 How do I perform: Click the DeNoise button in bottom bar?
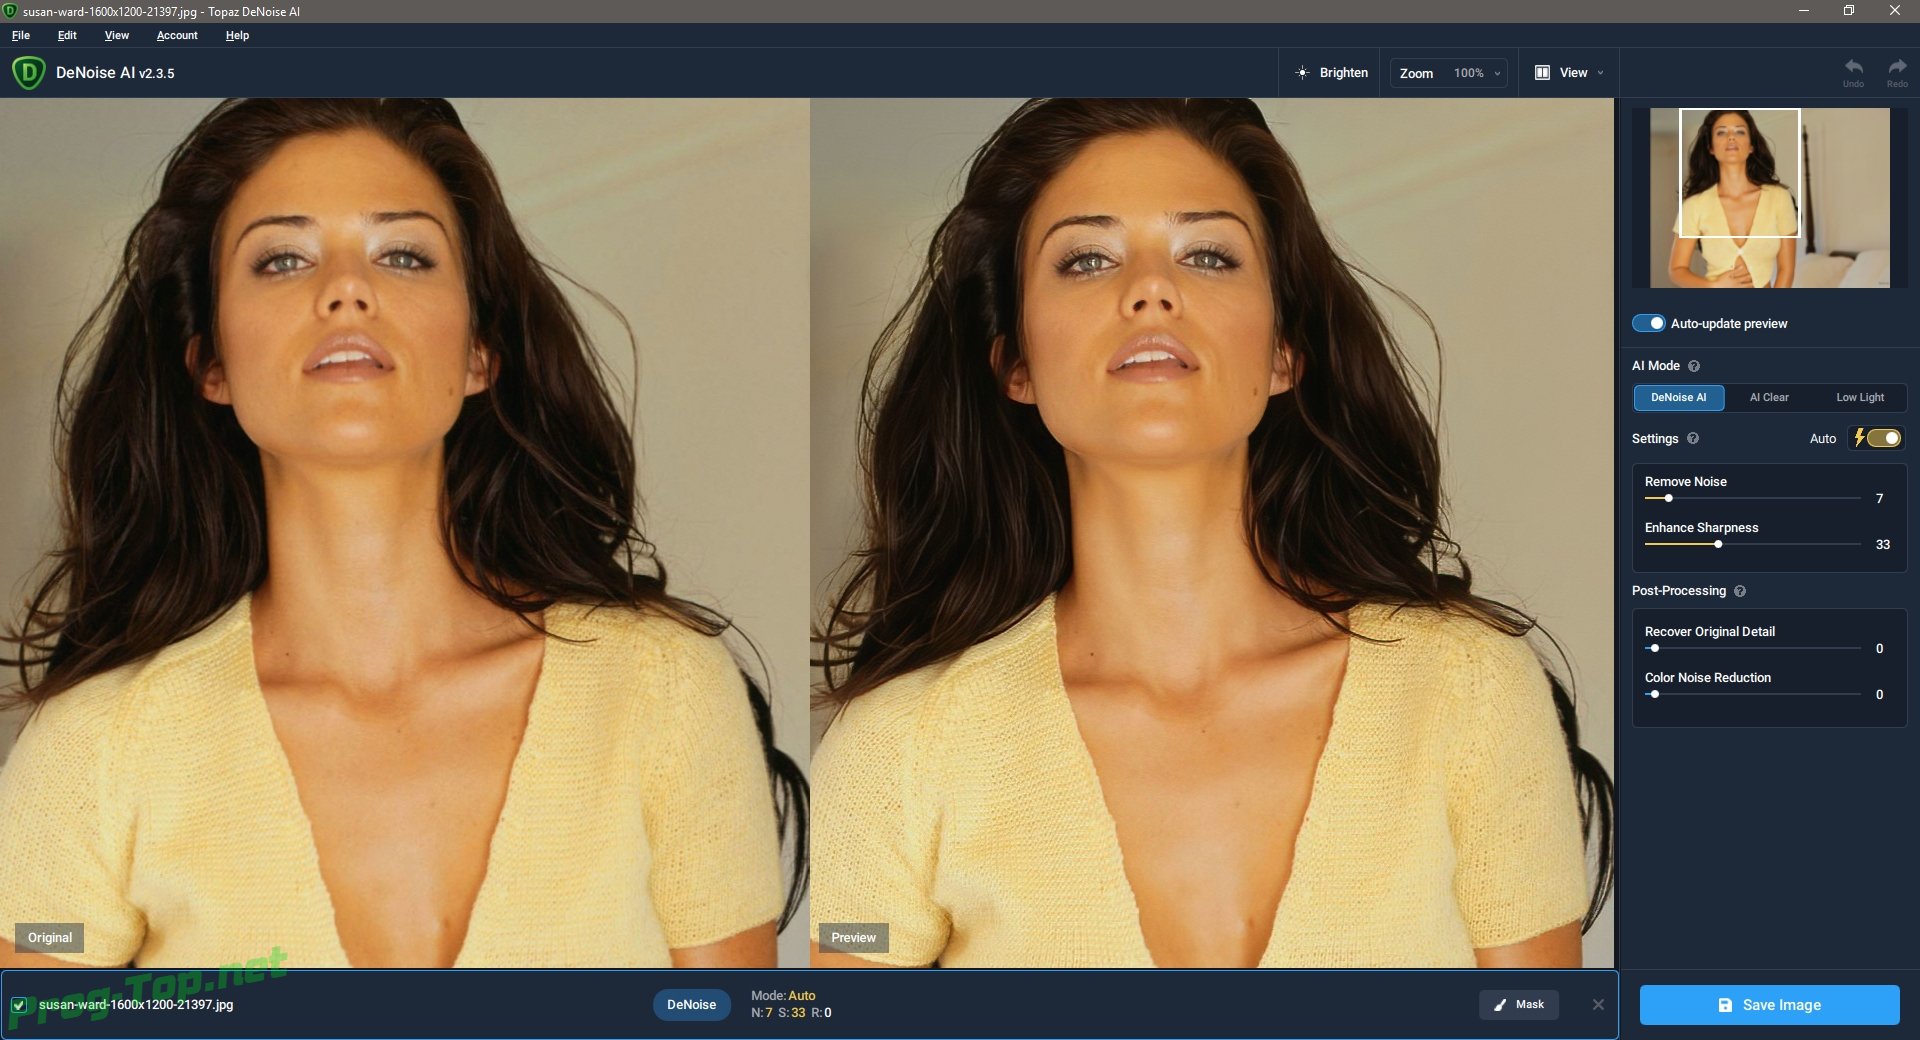point(692,1005)
